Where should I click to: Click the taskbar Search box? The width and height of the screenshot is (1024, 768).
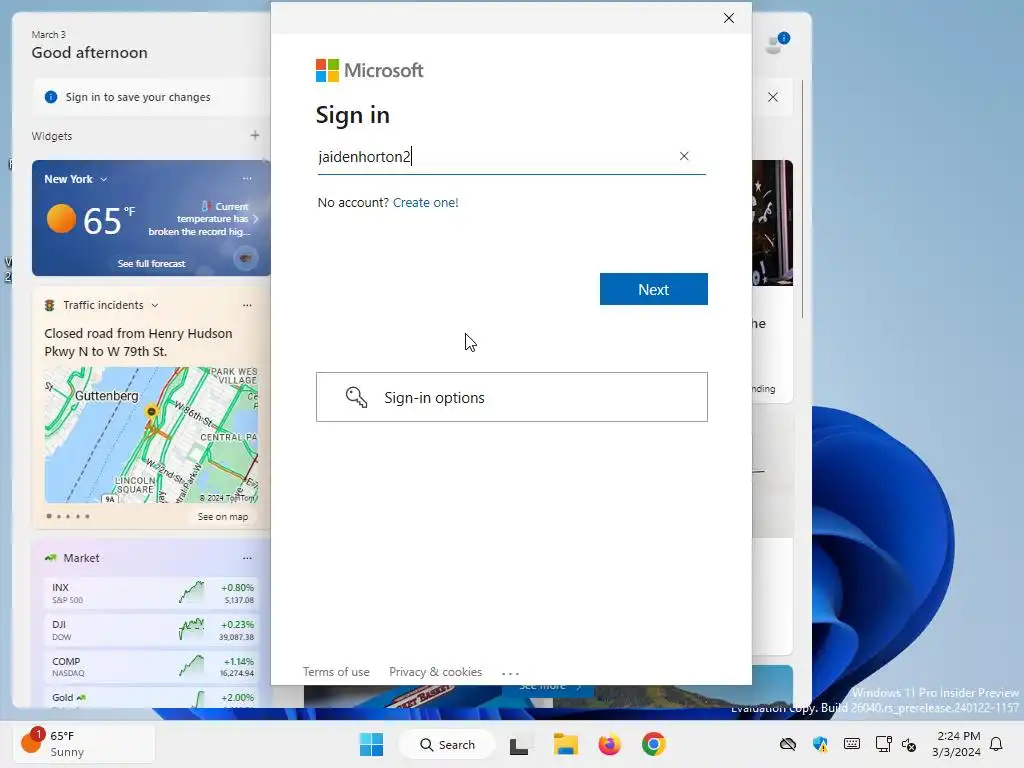click(x=447, y=744)
